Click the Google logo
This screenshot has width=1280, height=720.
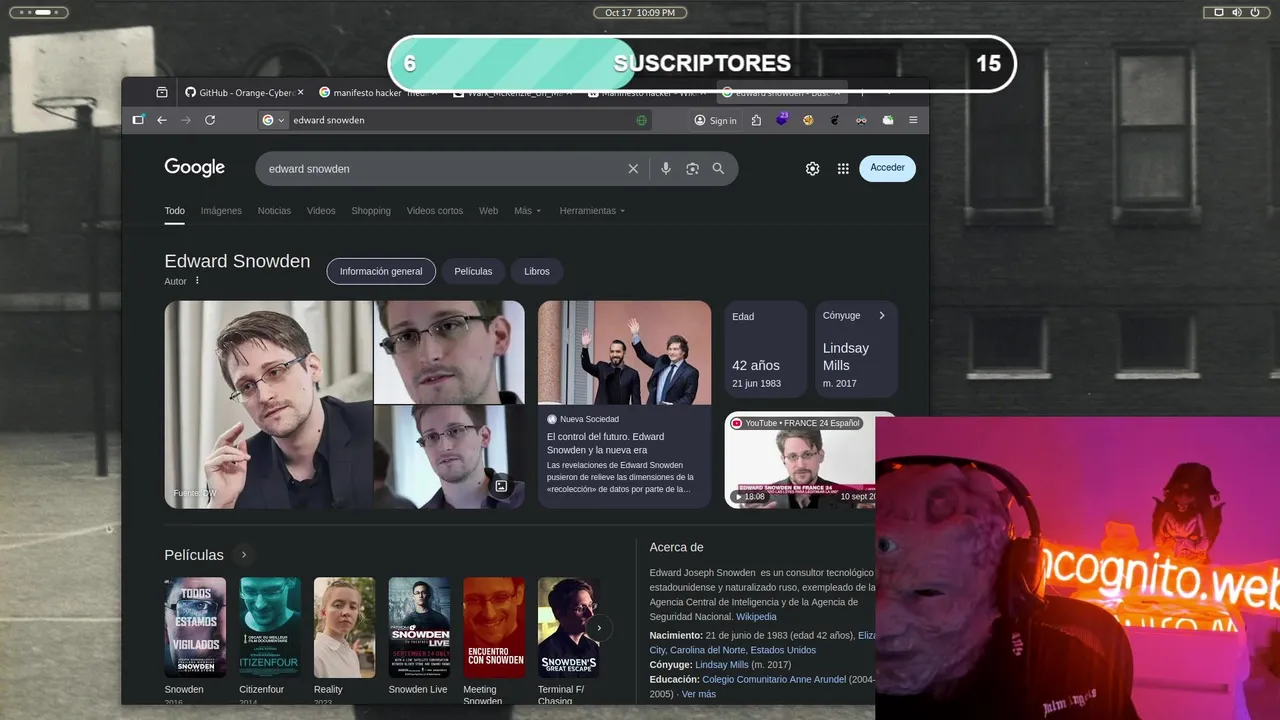click(x=195, y=168)
